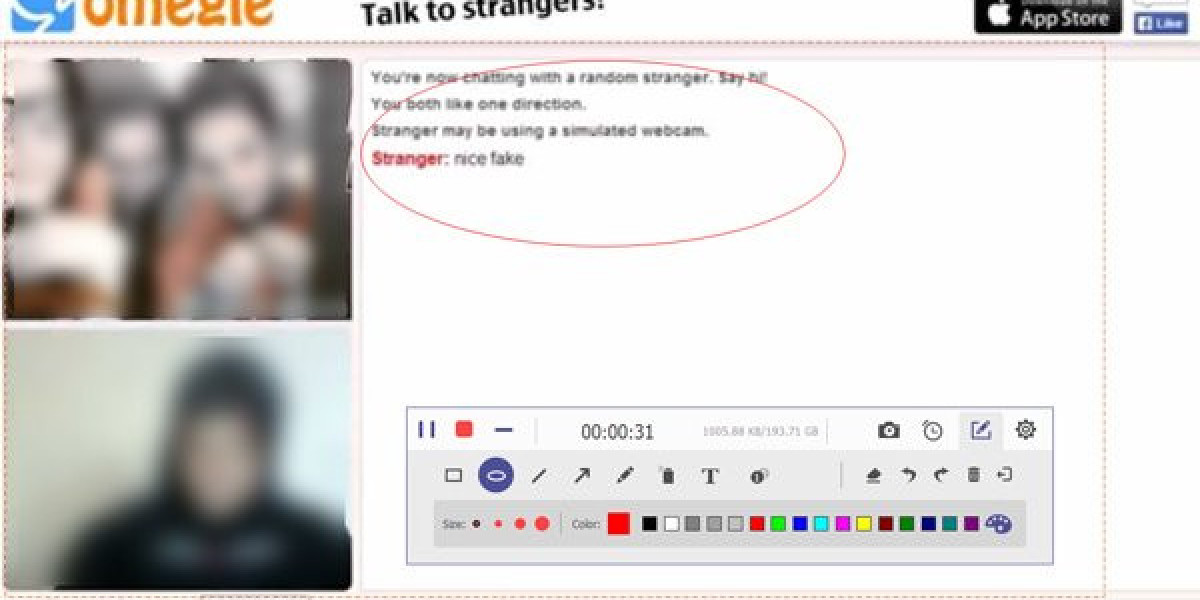Open the custom color palette

998,524
